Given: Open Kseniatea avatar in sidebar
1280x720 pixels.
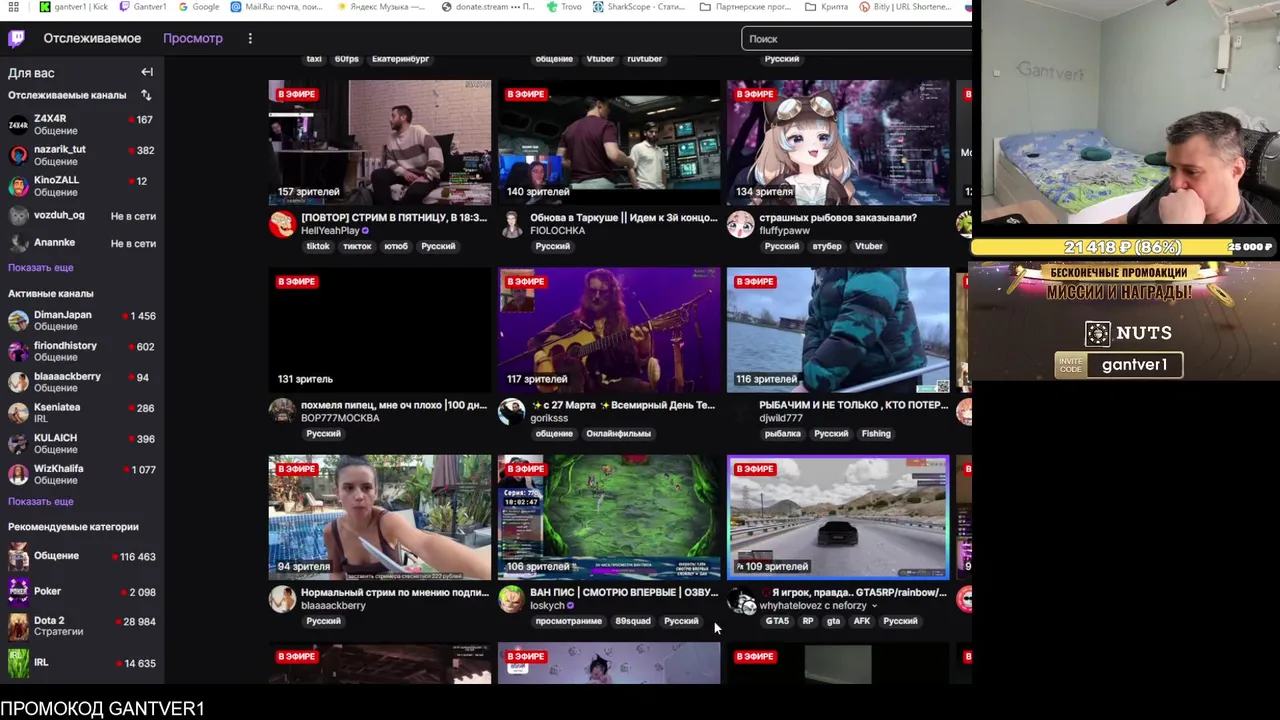Looking at the screenshot, I should 18,413.
